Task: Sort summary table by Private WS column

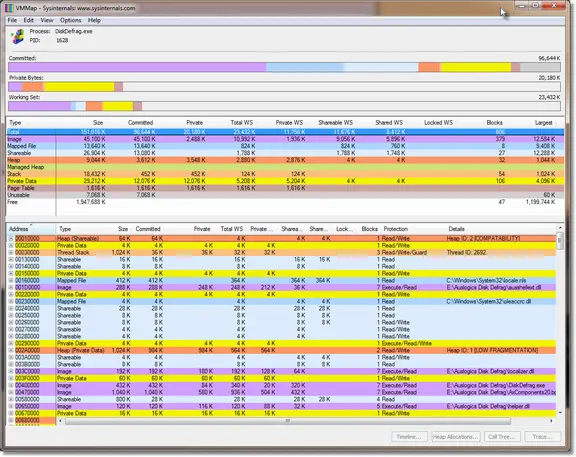Action: tap(282, 123)
